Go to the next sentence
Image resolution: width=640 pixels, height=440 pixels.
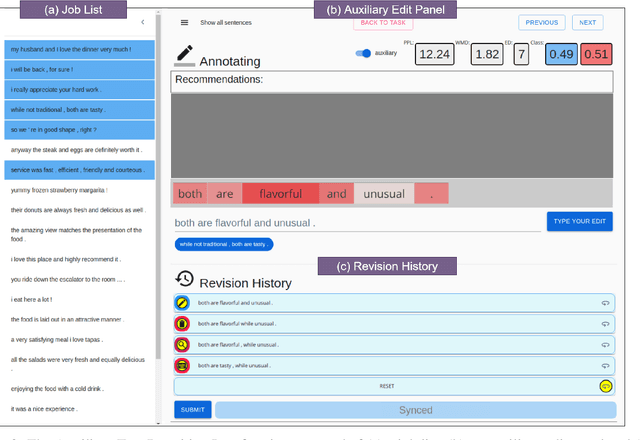(x=587, y=22)
